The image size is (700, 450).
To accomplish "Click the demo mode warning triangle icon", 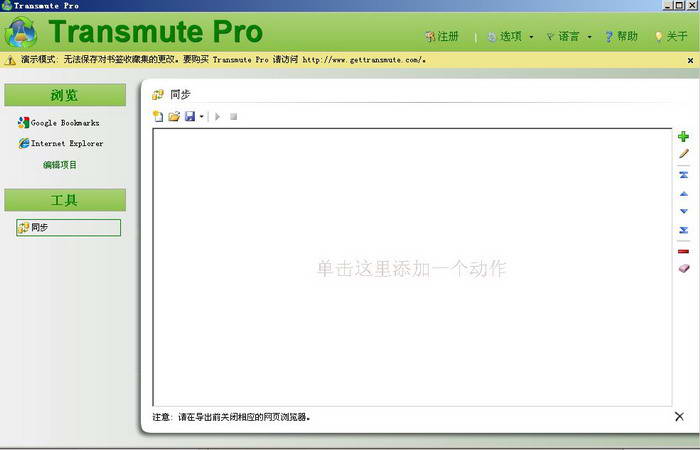I will (x=10, y=60).
